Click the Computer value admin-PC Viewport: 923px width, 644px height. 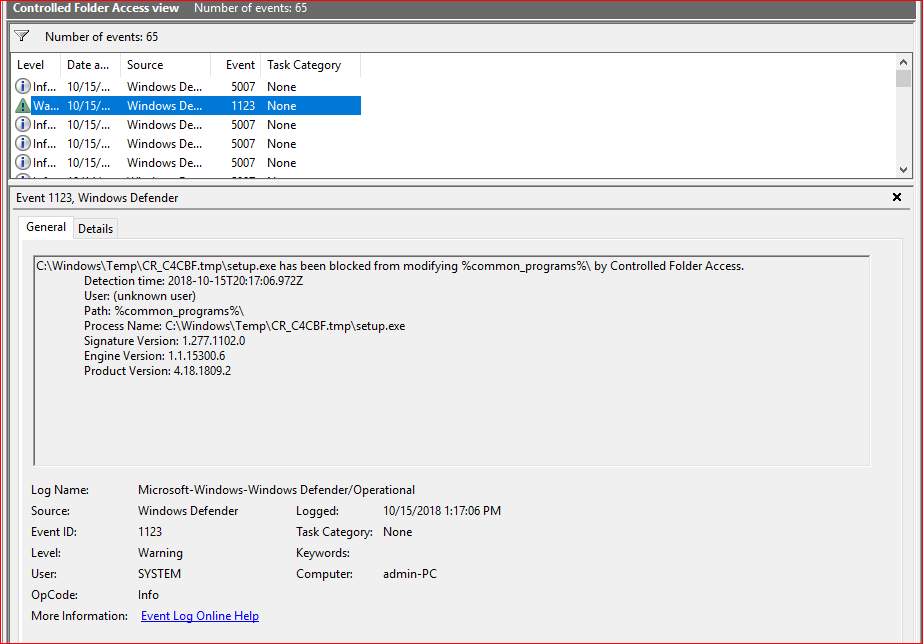pos(410,574)
